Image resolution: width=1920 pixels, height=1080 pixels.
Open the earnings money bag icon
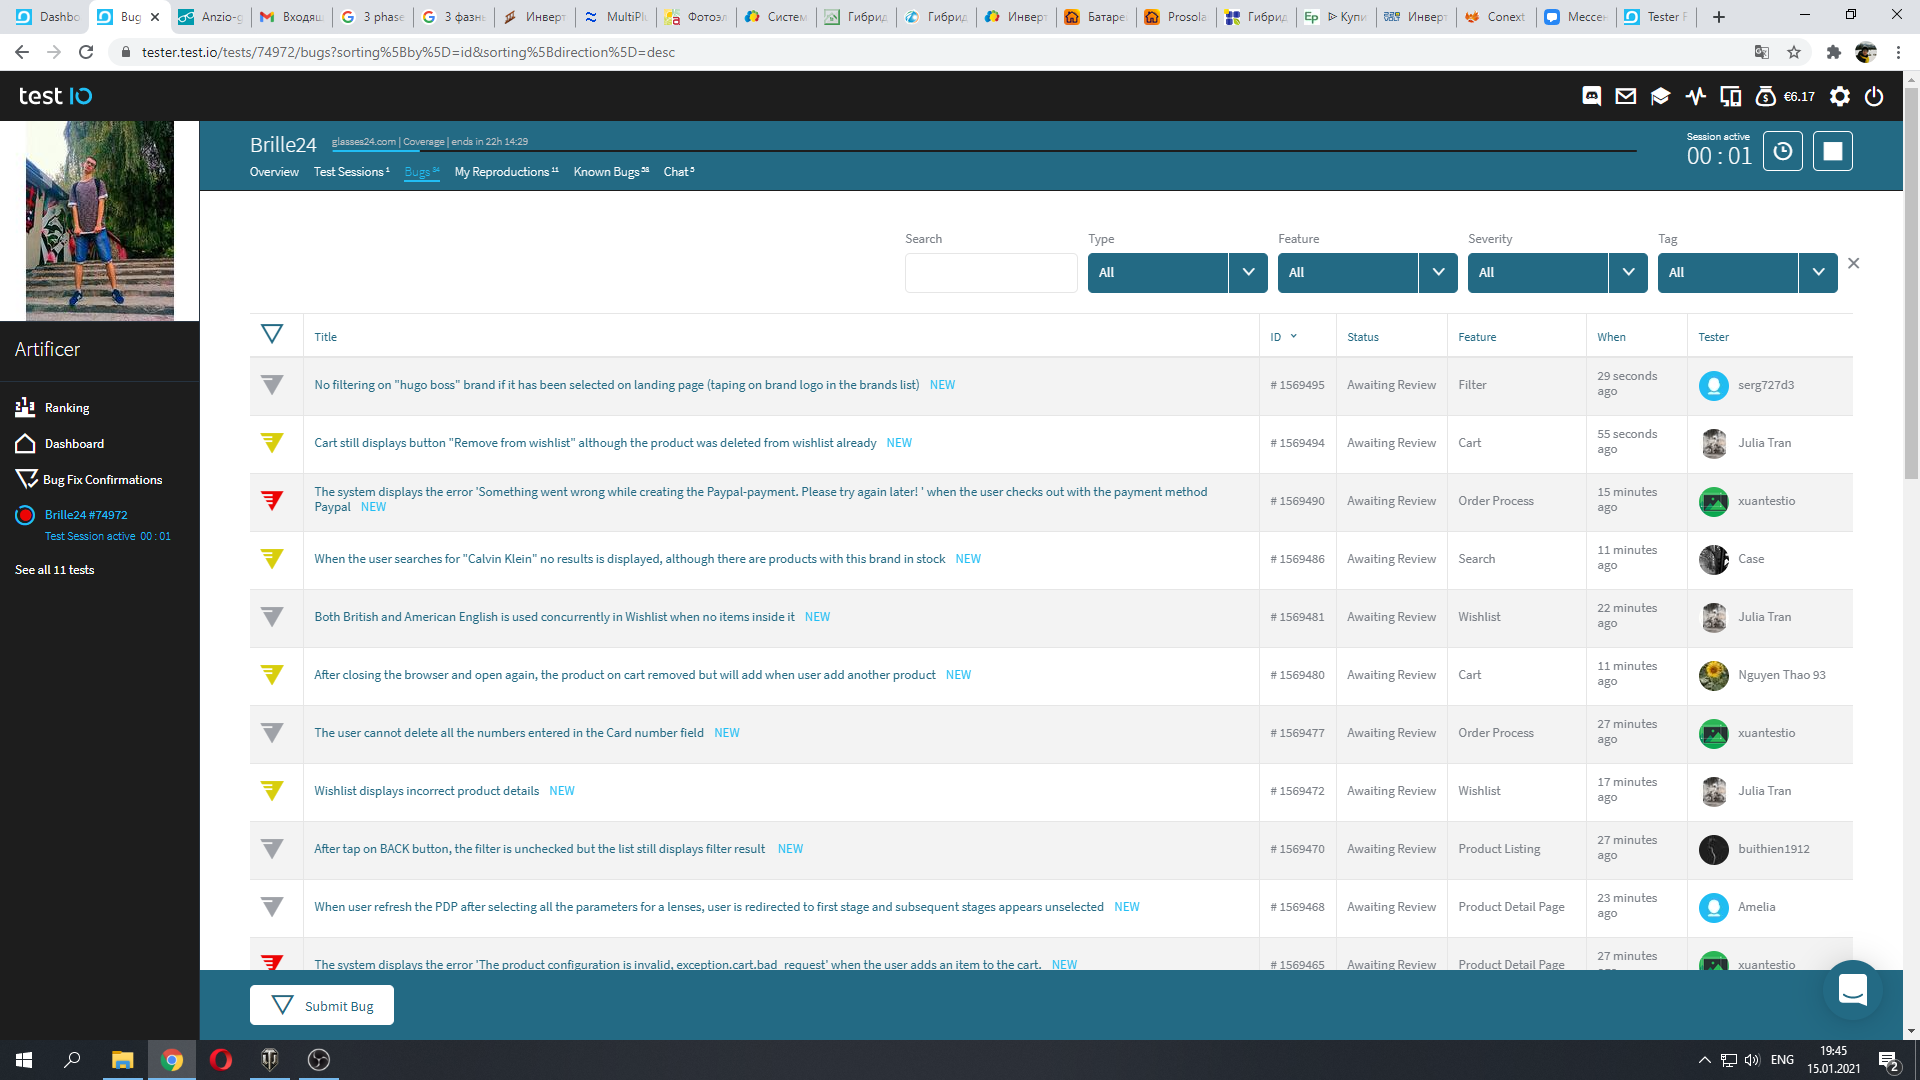coord(1766,96)
